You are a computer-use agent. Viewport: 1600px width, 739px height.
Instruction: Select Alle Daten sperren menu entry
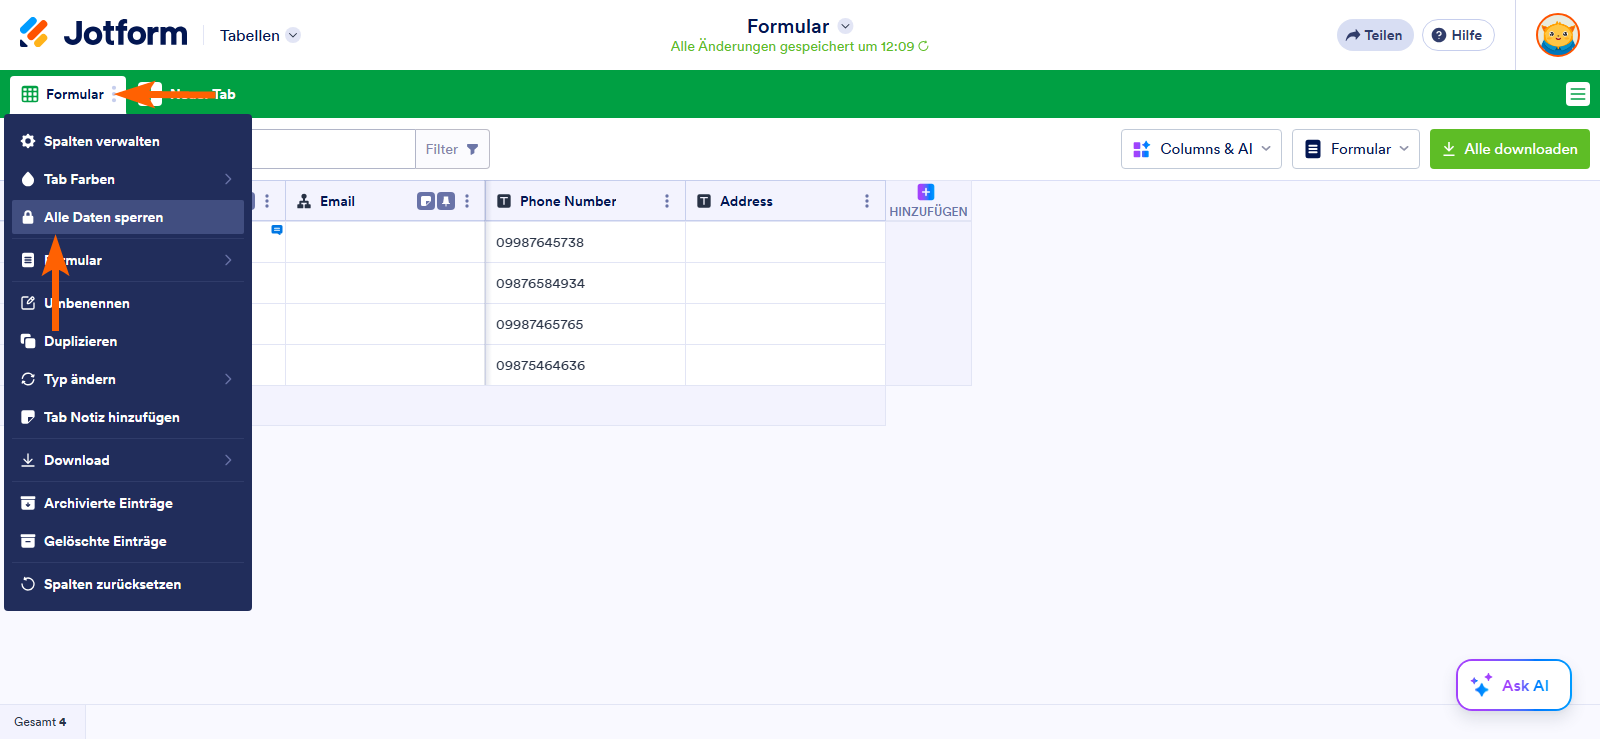(128, 217)
